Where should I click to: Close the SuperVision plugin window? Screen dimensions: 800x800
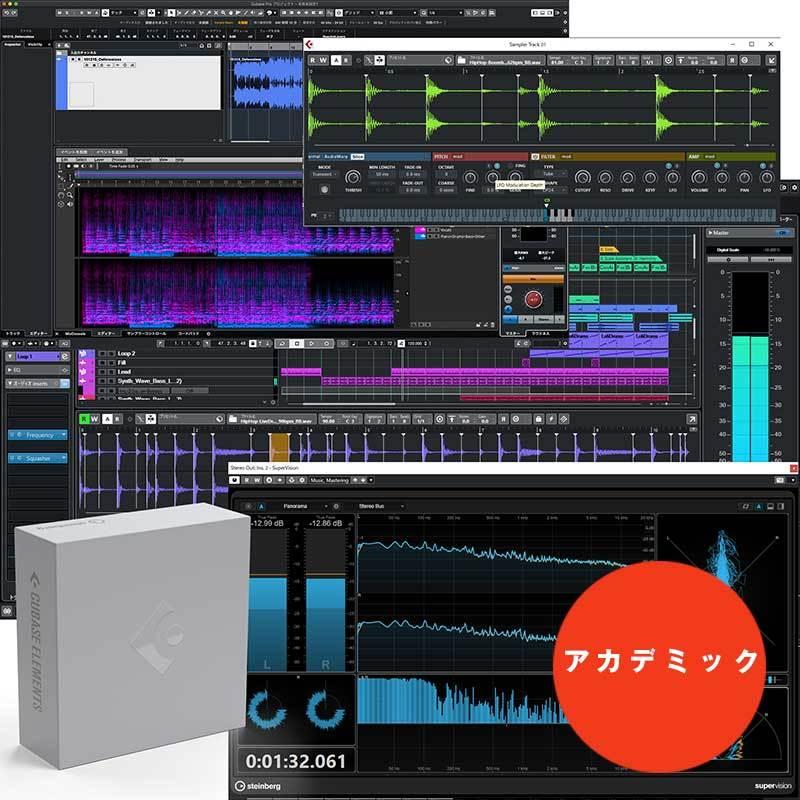pyautogui.click(x=794, y=468)
